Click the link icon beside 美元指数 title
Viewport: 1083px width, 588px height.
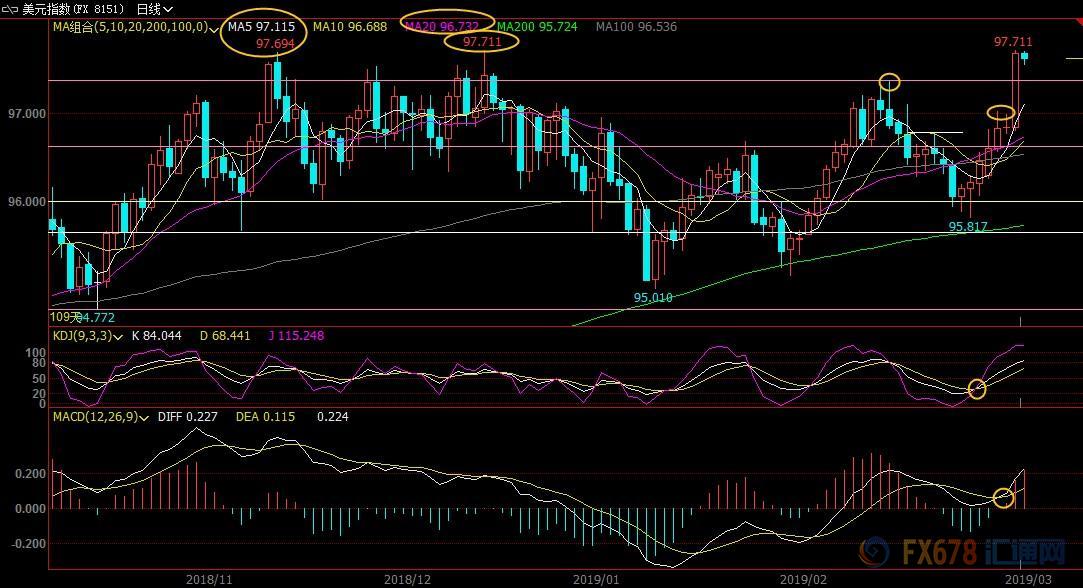coord(9,9)
